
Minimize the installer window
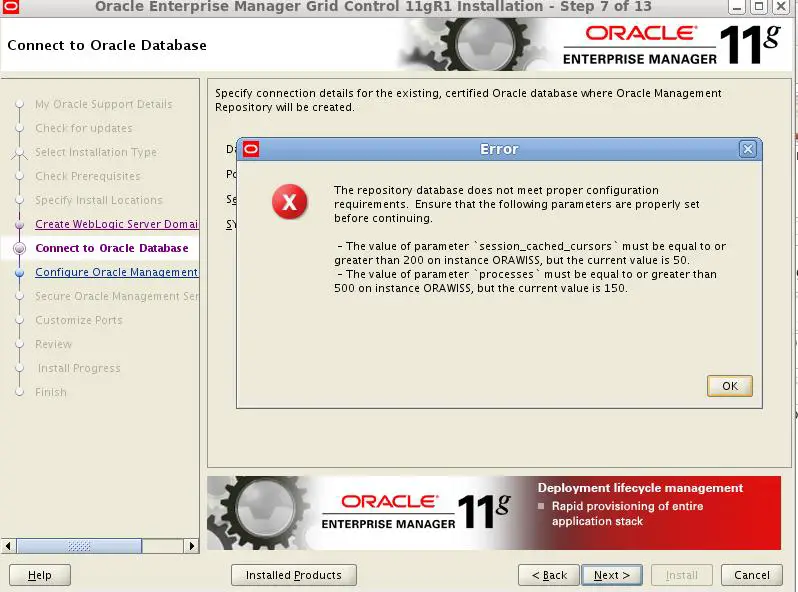736,7
